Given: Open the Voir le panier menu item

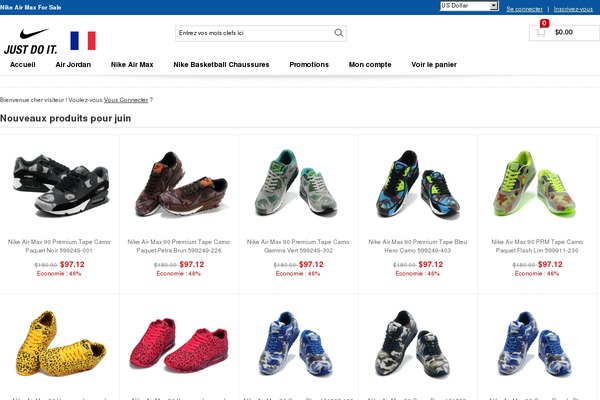Looking at the screenshot, I should 434,65.
